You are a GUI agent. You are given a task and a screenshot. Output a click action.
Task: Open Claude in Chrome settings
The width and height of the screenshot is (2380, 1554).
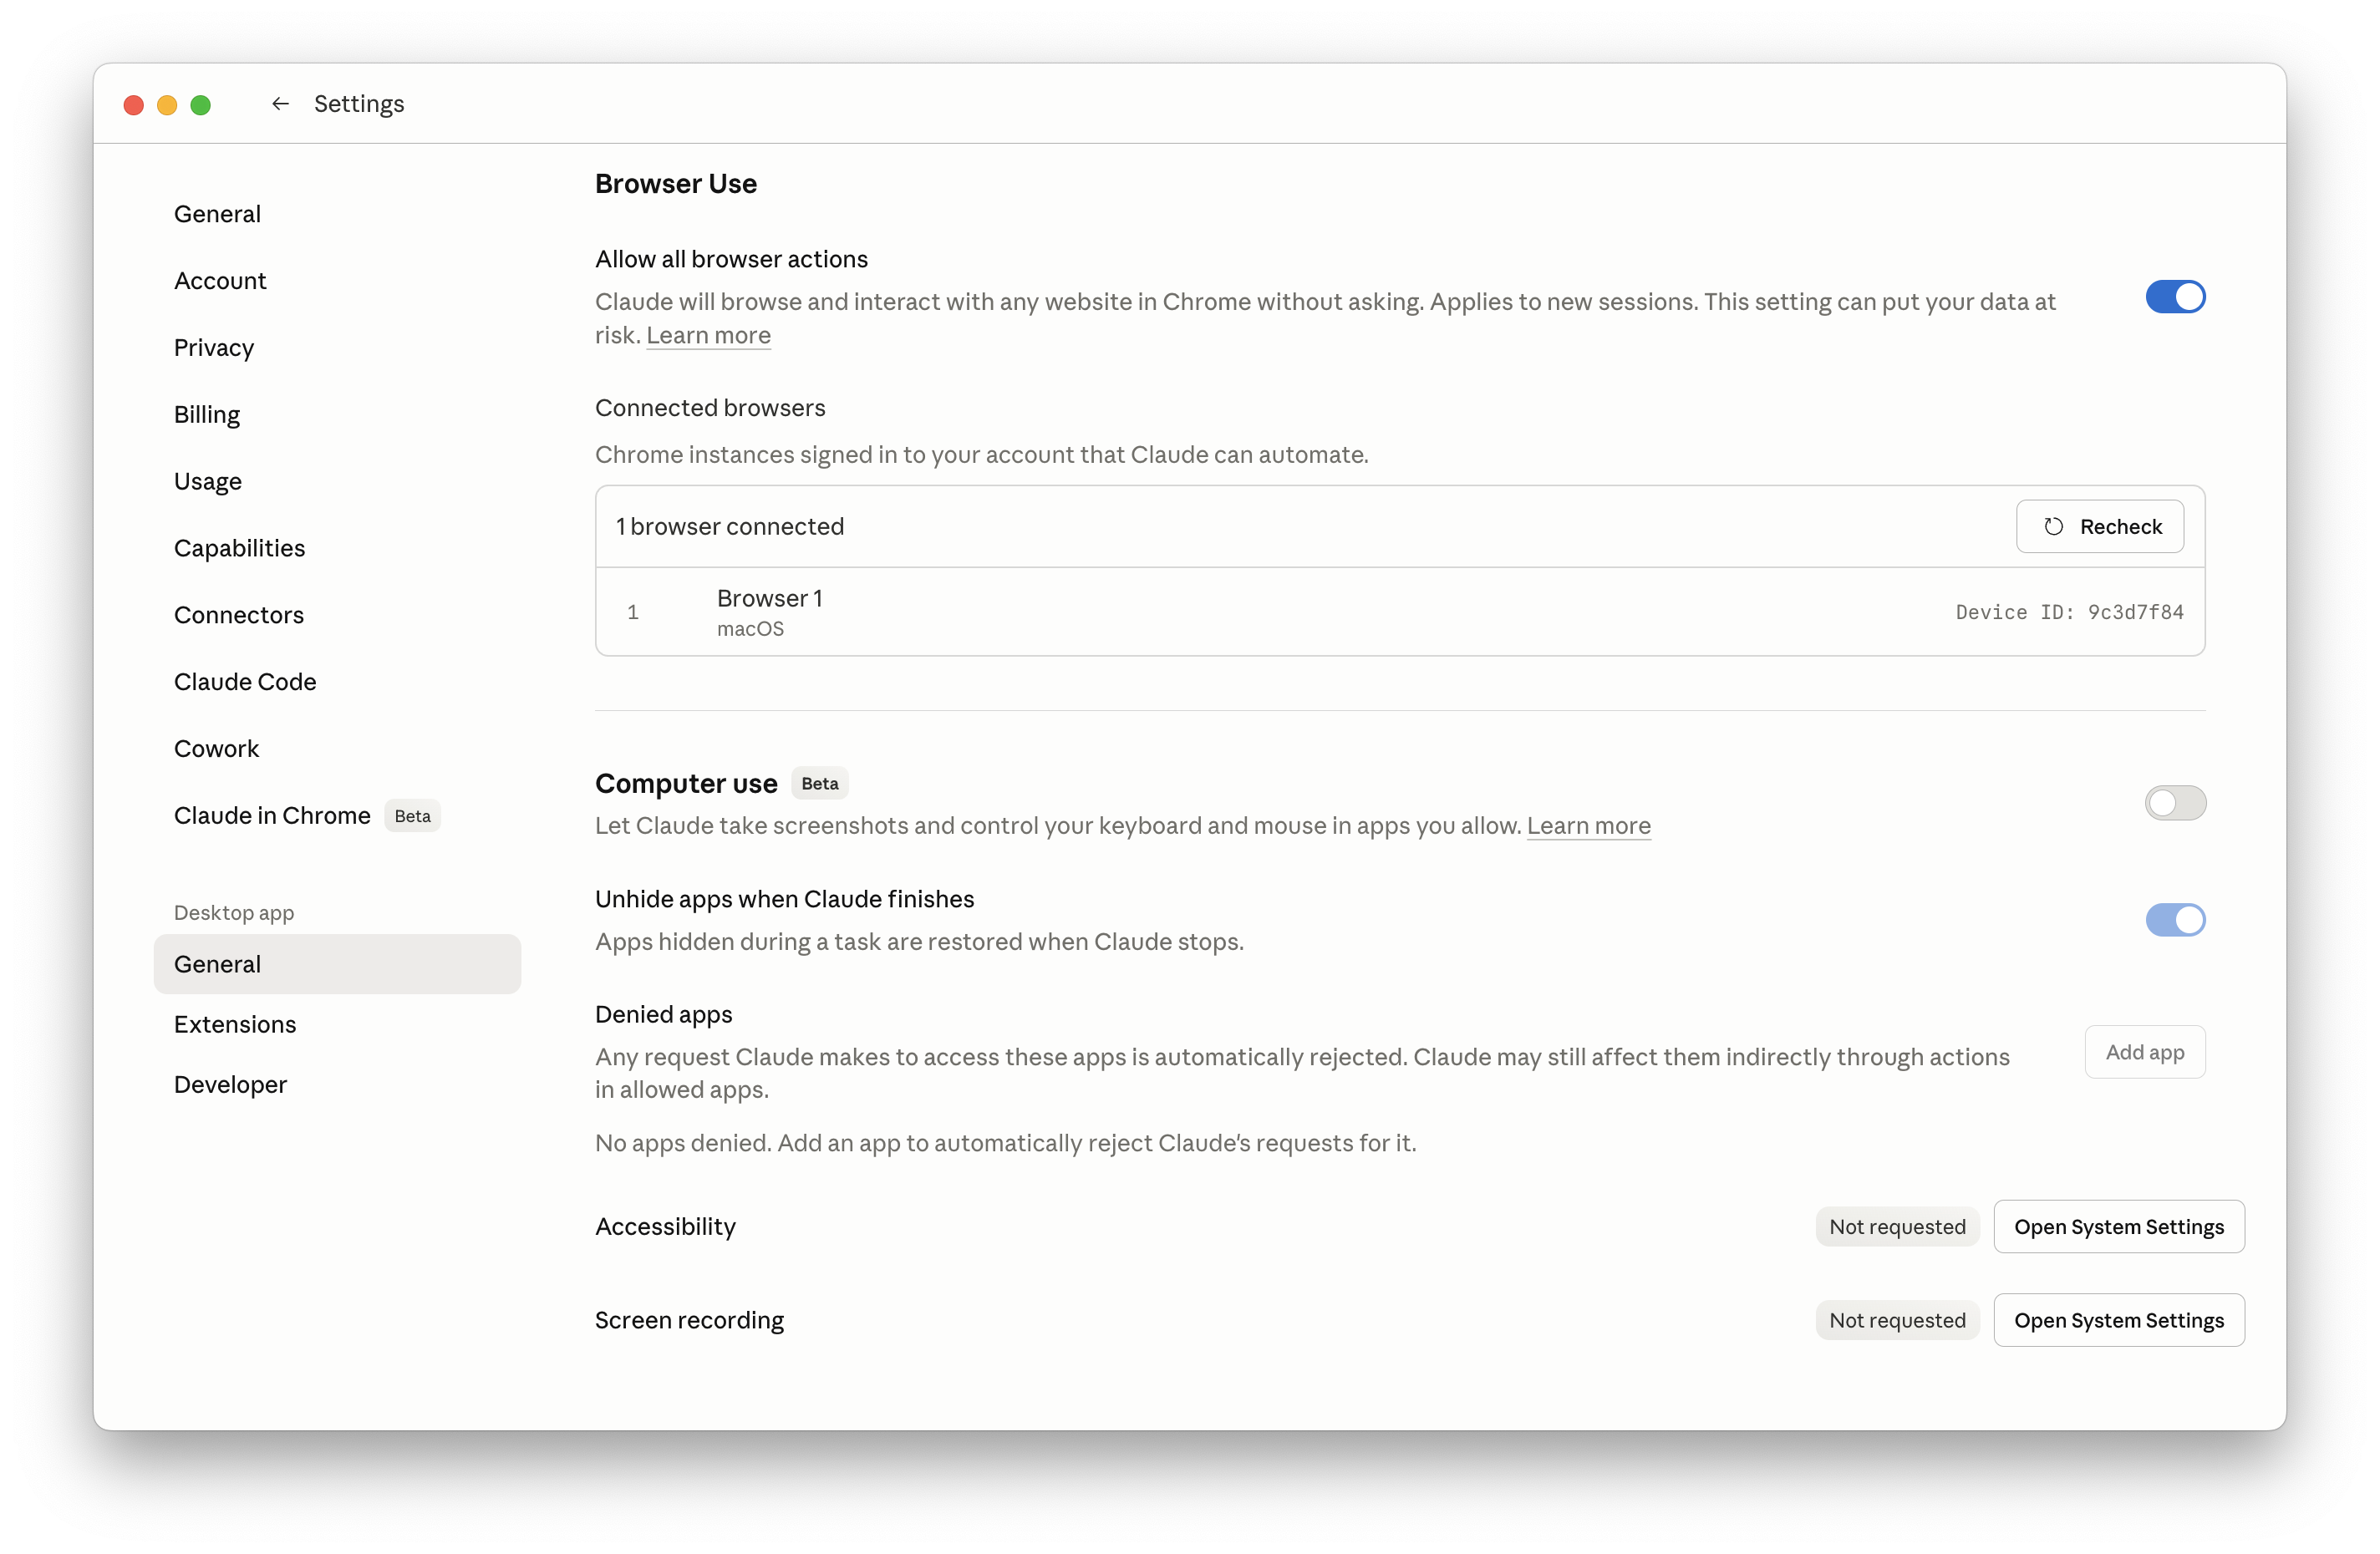click(x=272, y=816)
